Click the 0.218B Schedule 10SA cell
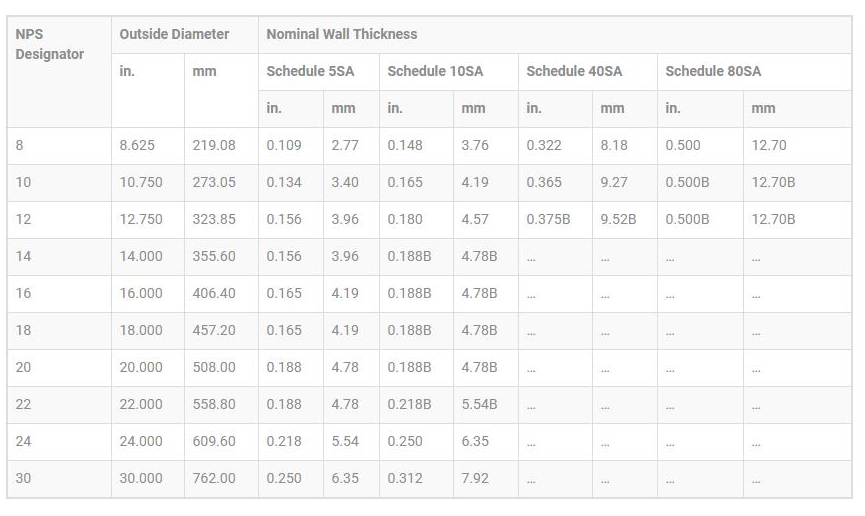 pyautogui.click(x=409, y=404)
